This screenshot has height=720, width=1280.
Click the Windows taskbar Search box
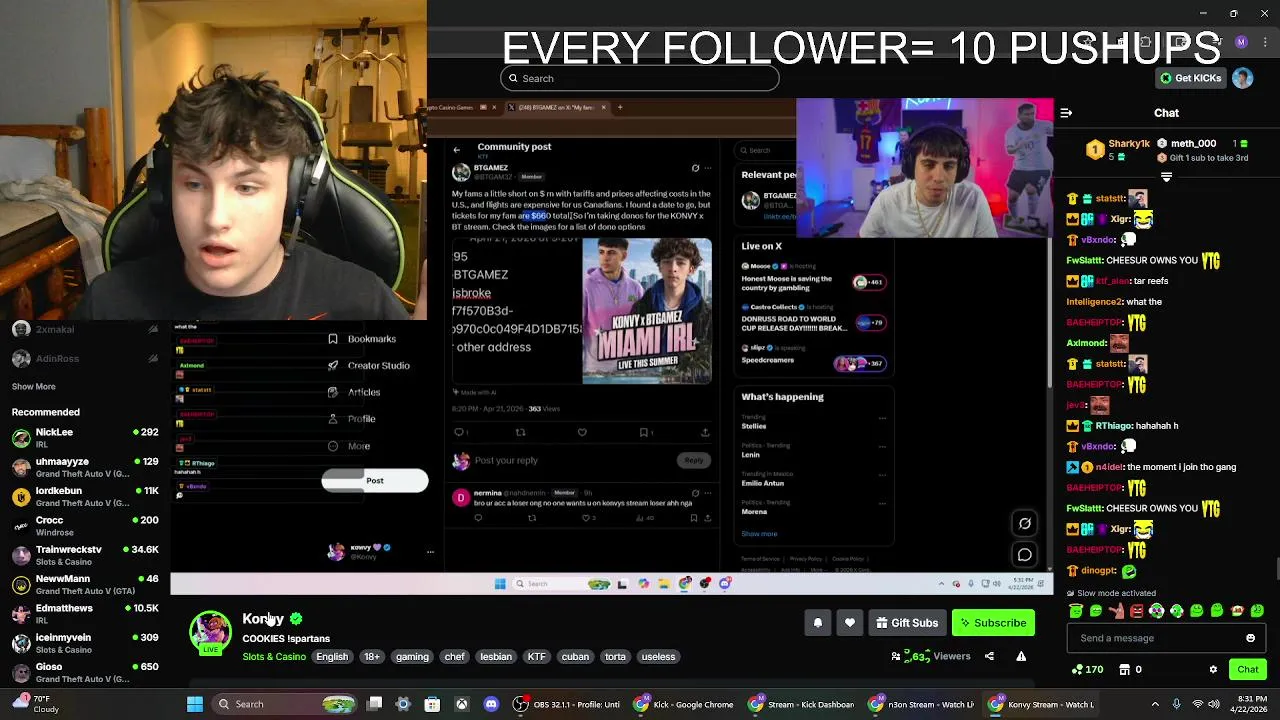pyautogui.click(x=286, y=704)
